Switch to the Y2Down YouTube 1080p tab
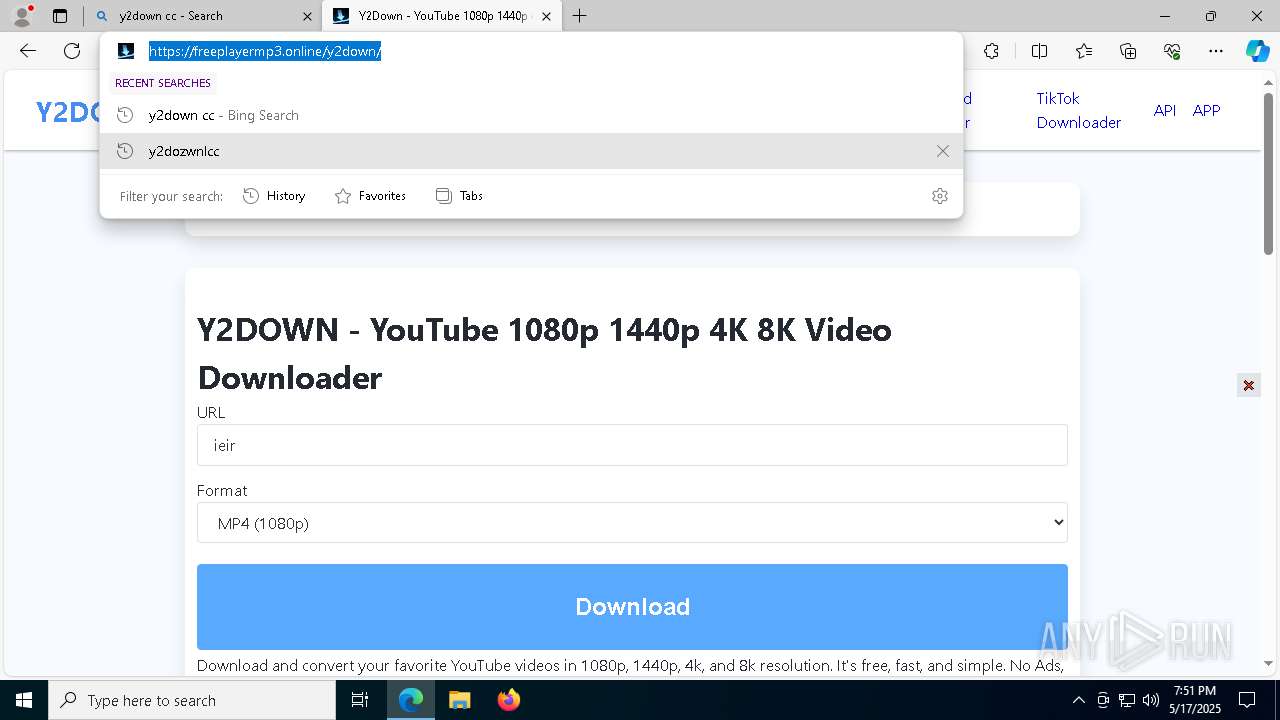The height and width of the screenshot is (720, 1280). point(443,16)
